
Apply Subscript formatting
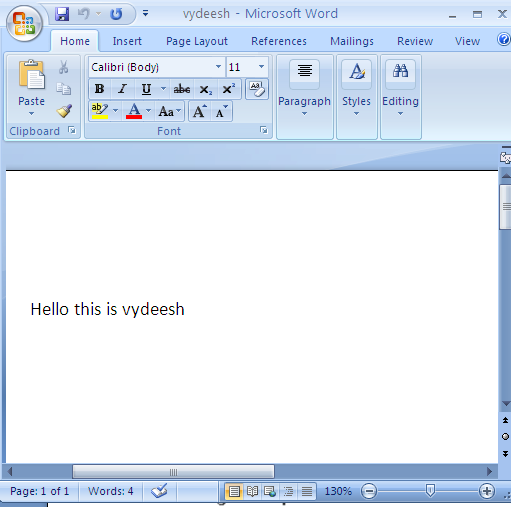pyautogui.click(x=206, y=89)
